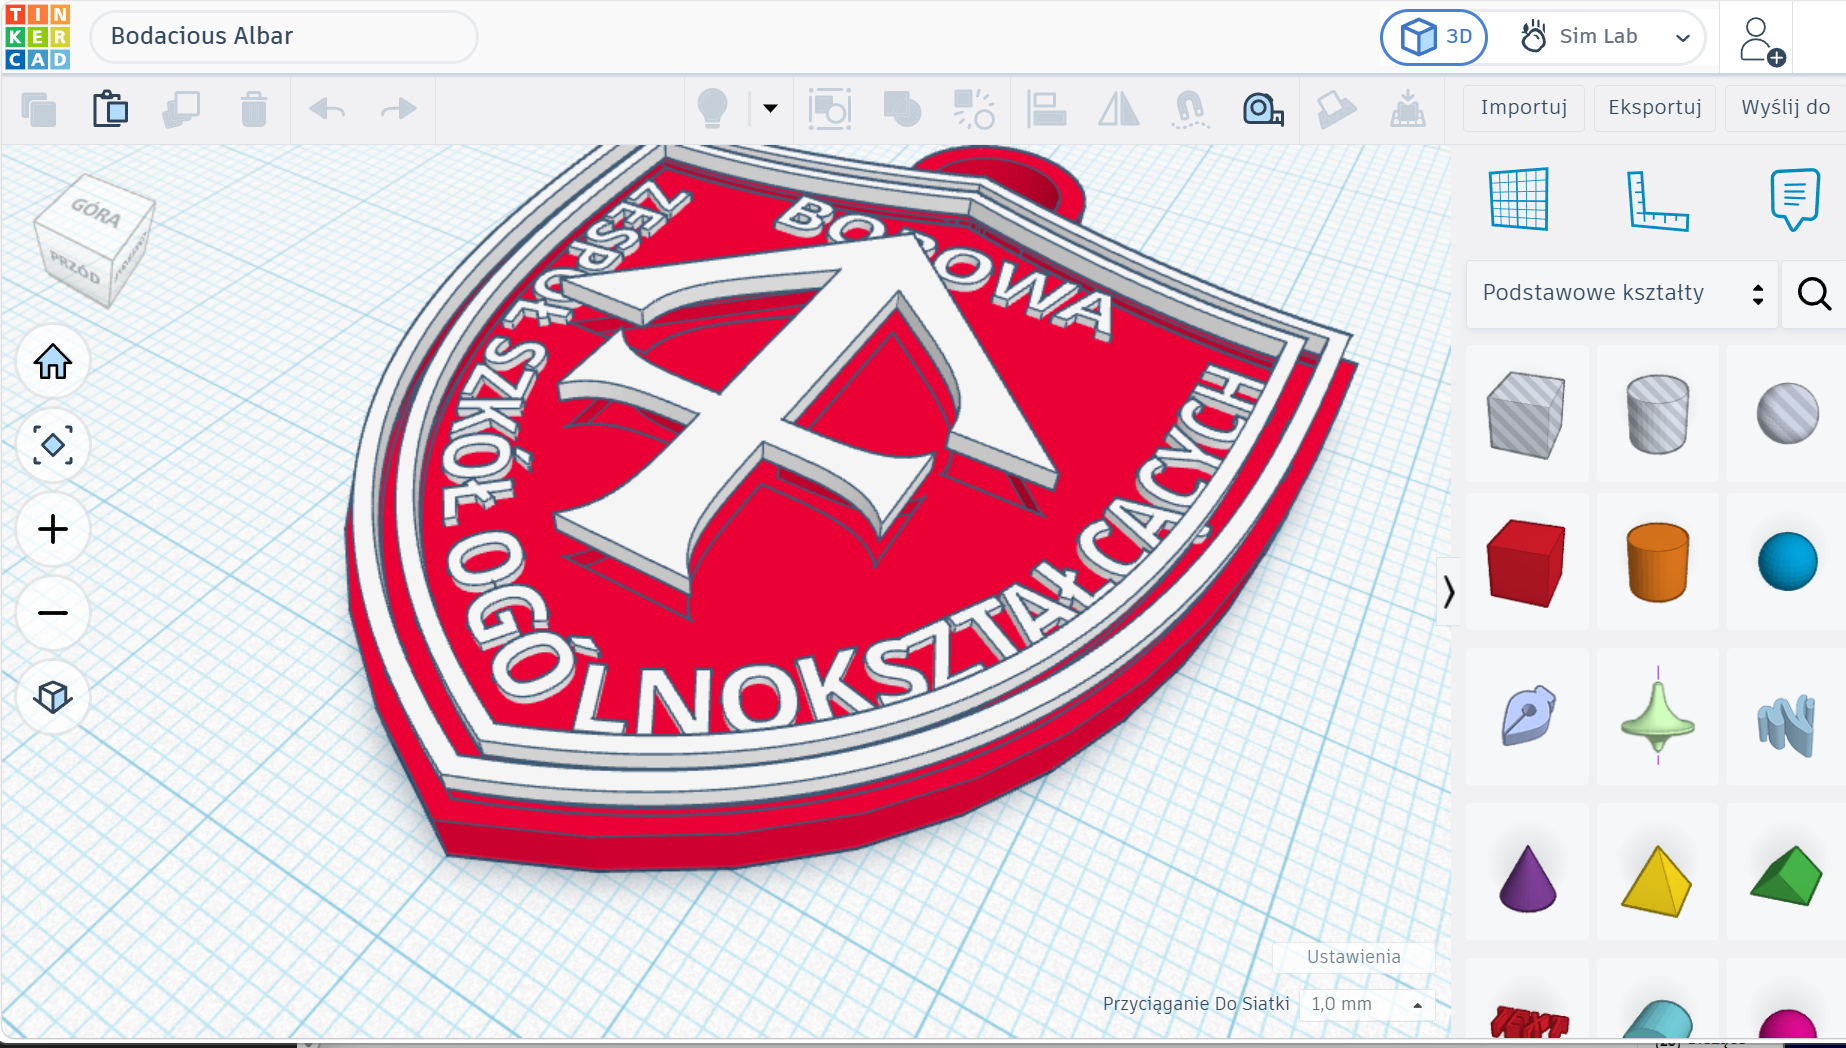Select the Mirror tool
The height and width of the screenshot is (1048, 1846).
(1118, 108)
